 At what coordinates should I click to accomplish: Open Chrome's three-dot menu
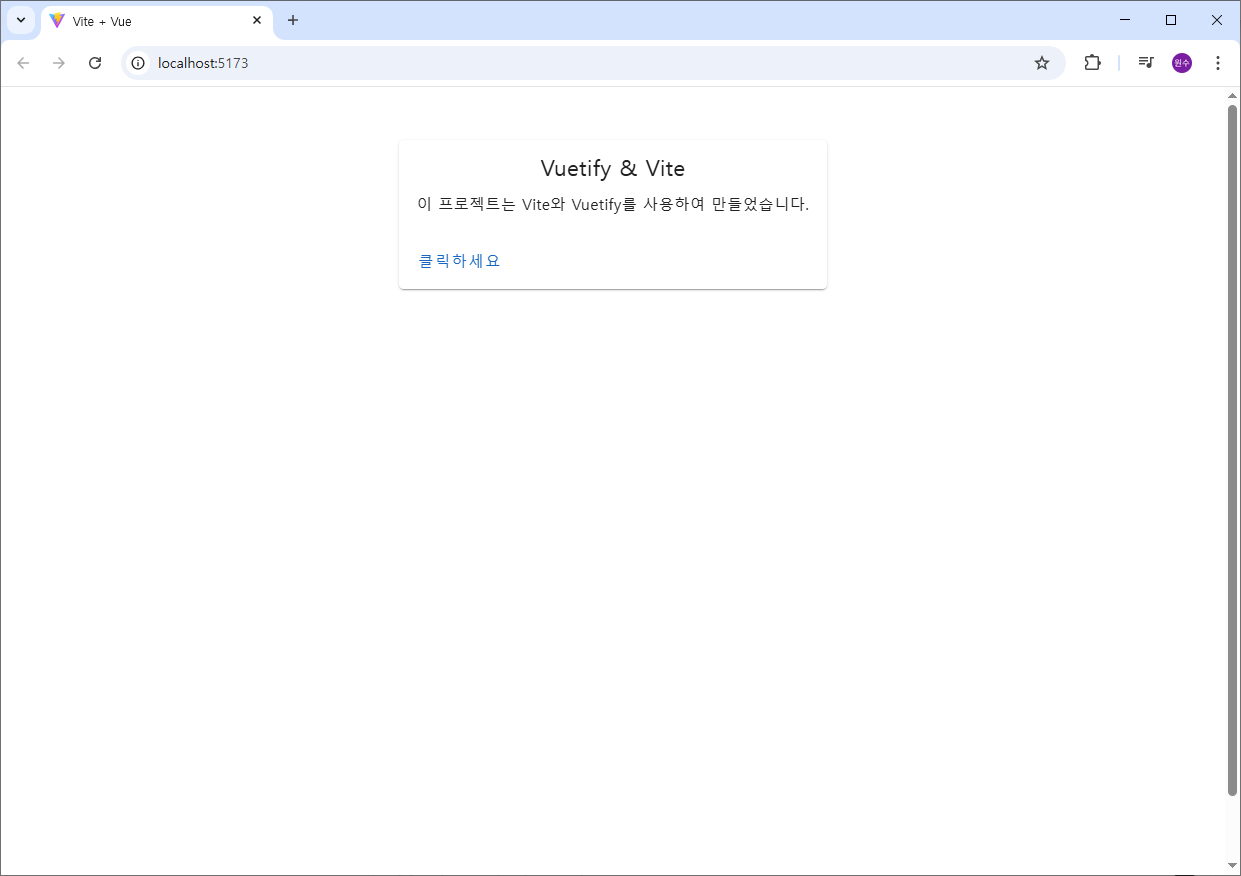[1217, 63]
